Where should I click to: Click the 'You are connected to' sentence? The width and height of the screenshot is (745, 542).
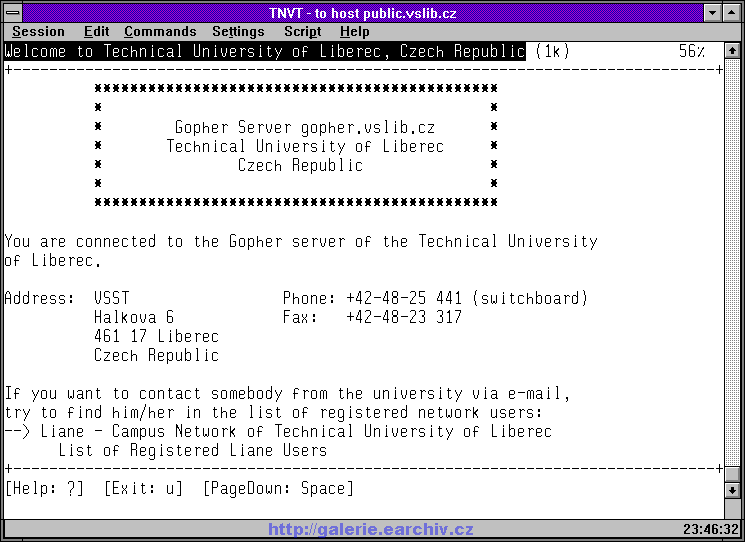[x=301, y=241]
